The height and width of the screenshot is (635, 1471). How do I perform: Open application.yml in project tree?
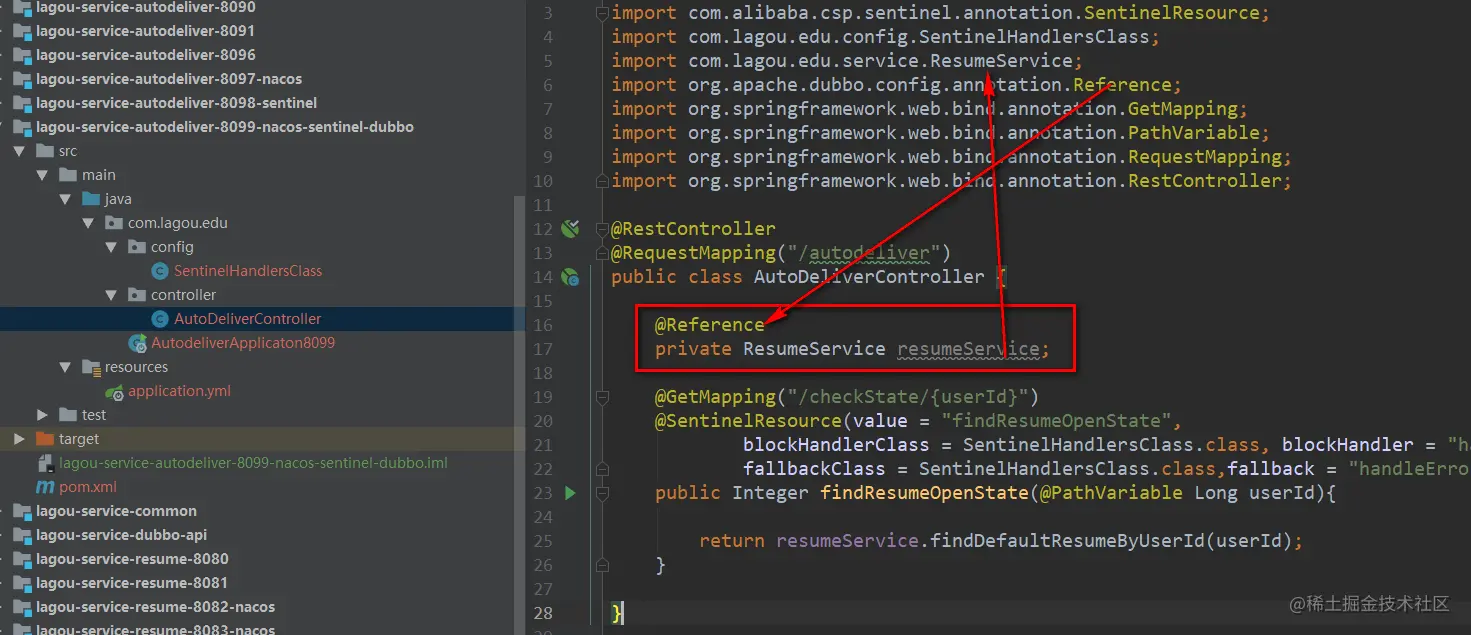(x=179, y=391)
